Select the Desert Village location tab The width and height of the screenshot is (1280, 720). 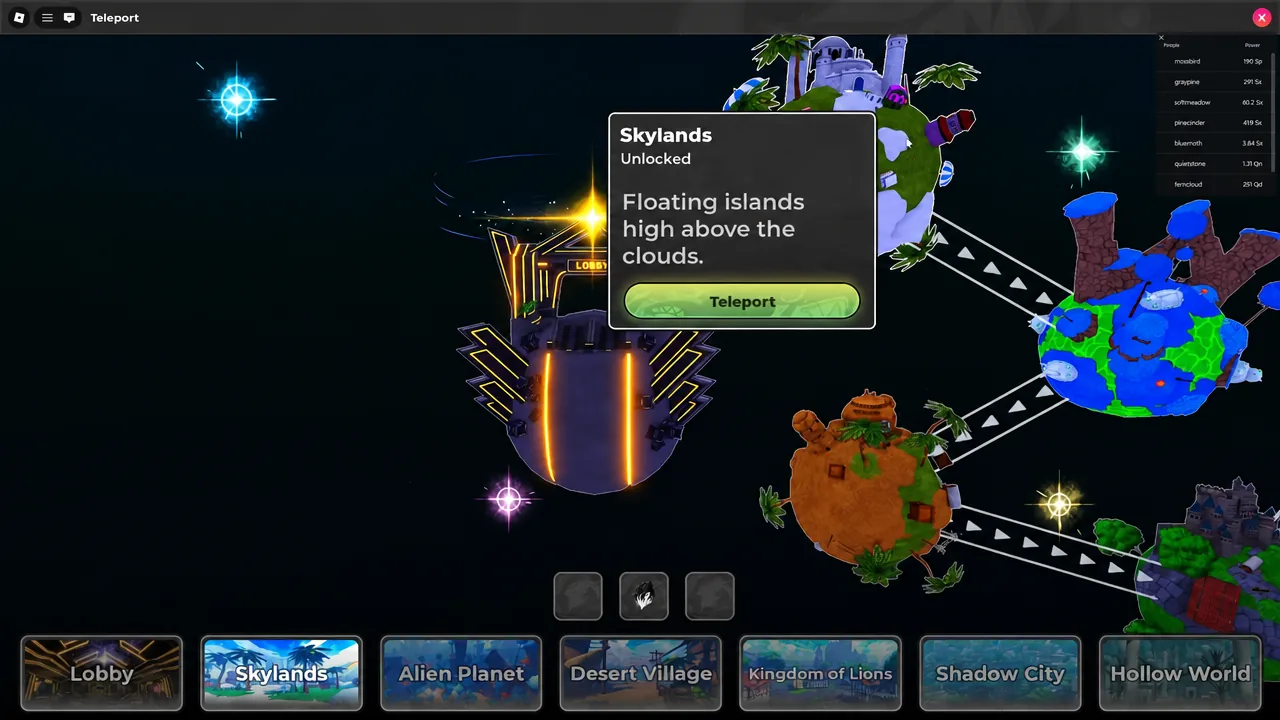(x=641, y=673)
